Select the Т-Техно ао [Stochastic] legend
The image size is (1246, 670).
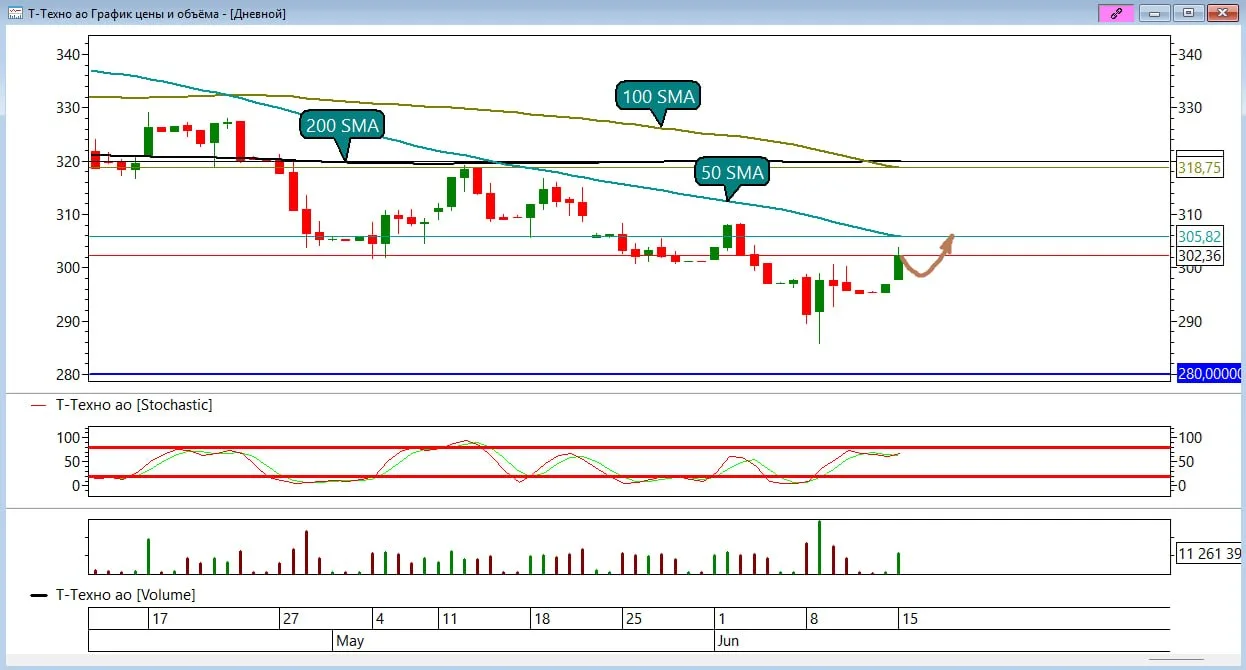pos(122,405)
